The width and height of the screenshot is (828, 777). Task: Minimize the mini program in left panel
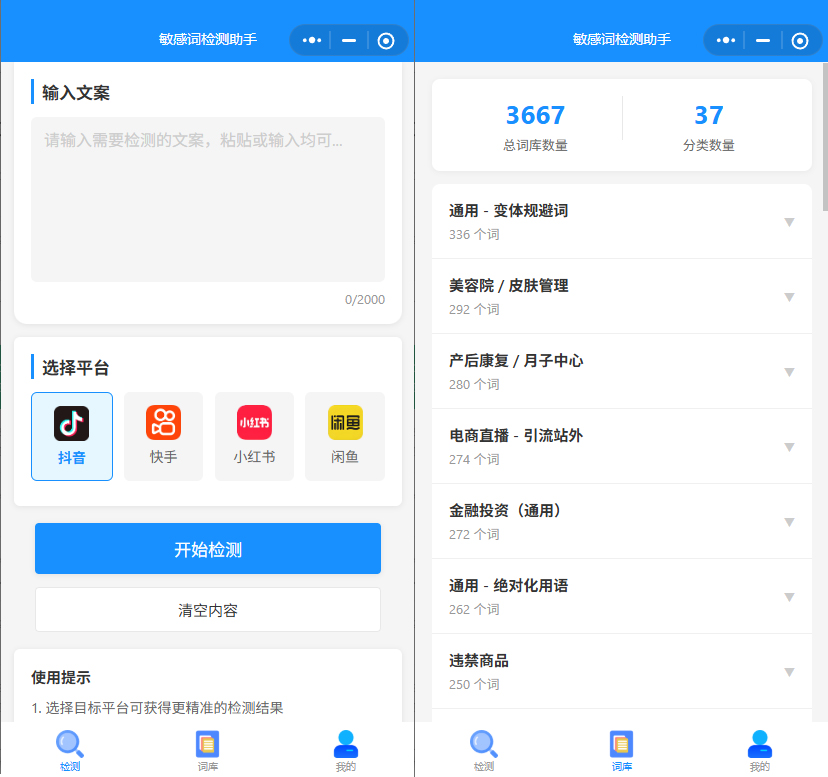click(349, 40)
